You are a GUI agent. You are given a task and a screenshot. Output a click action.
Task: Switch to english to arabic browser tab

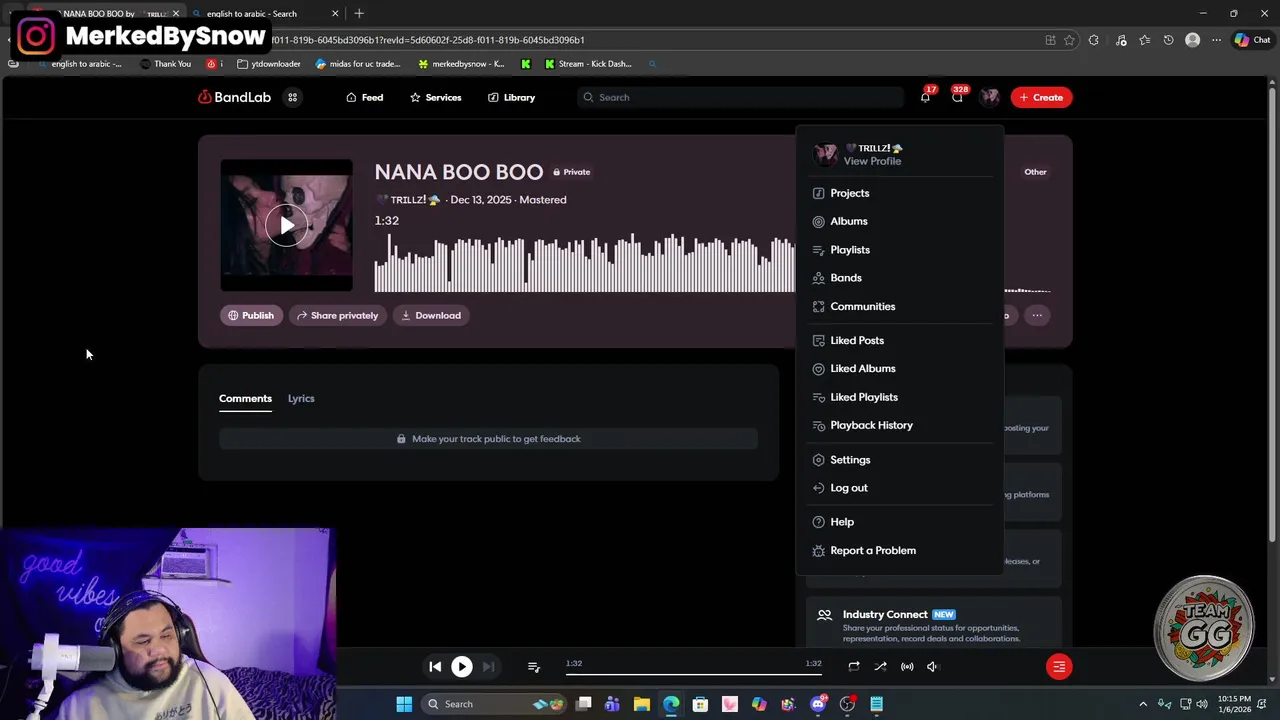264,14
